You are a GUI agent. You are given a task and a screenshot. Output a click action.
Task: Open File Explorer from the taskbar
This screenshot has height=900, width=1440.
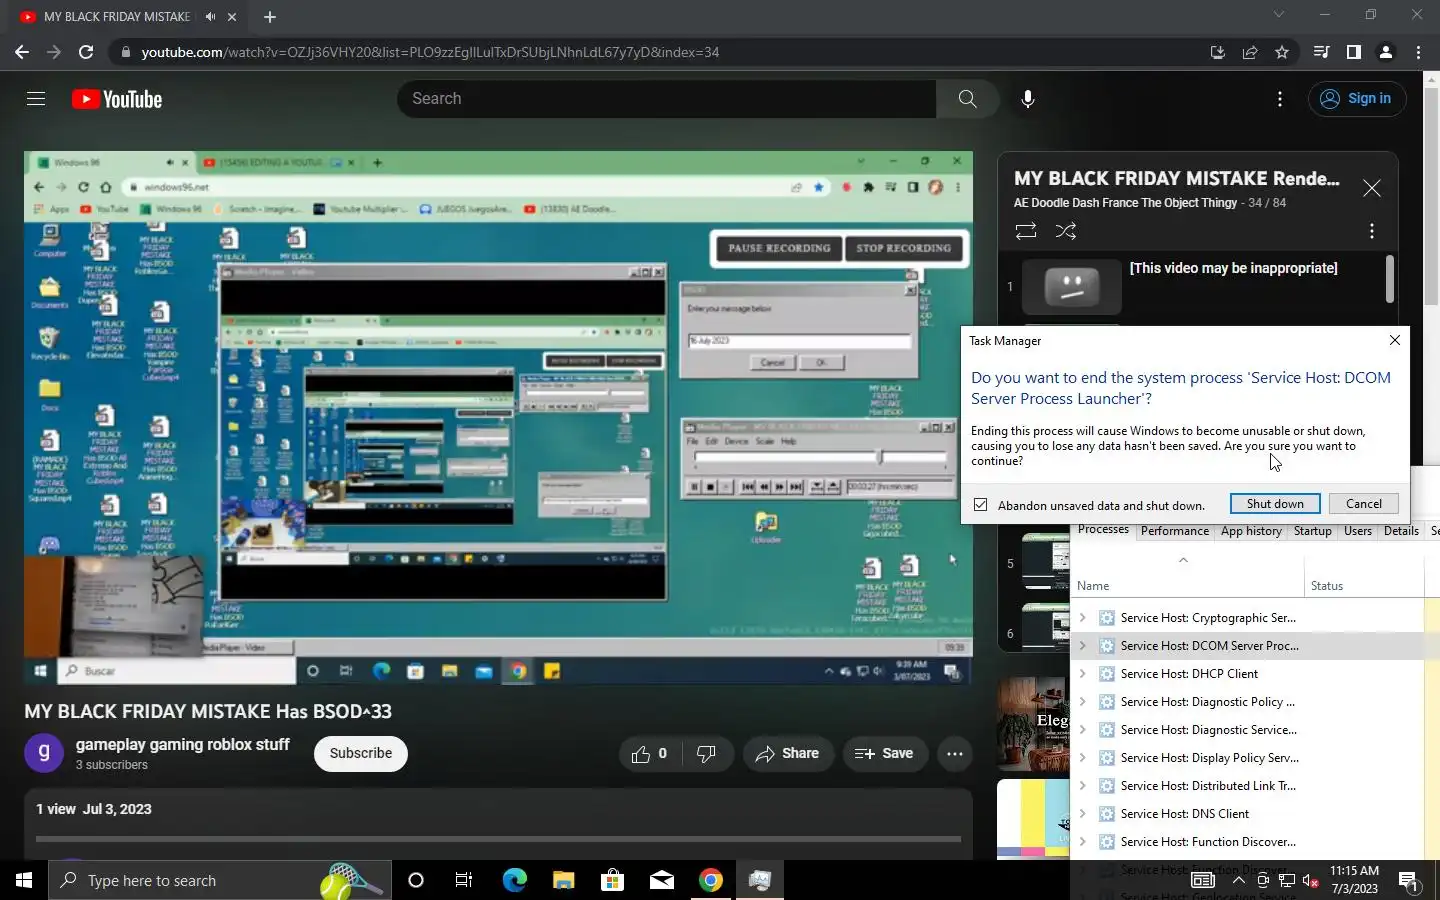[x=563, y=880]
